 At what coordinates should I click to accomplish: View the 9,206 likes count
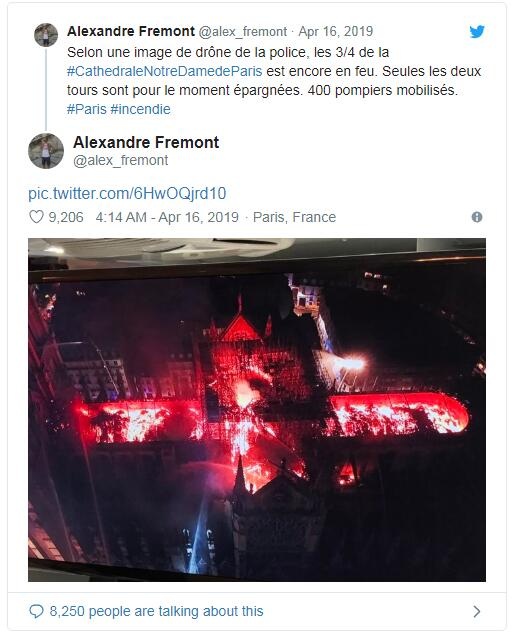(66, 217)
